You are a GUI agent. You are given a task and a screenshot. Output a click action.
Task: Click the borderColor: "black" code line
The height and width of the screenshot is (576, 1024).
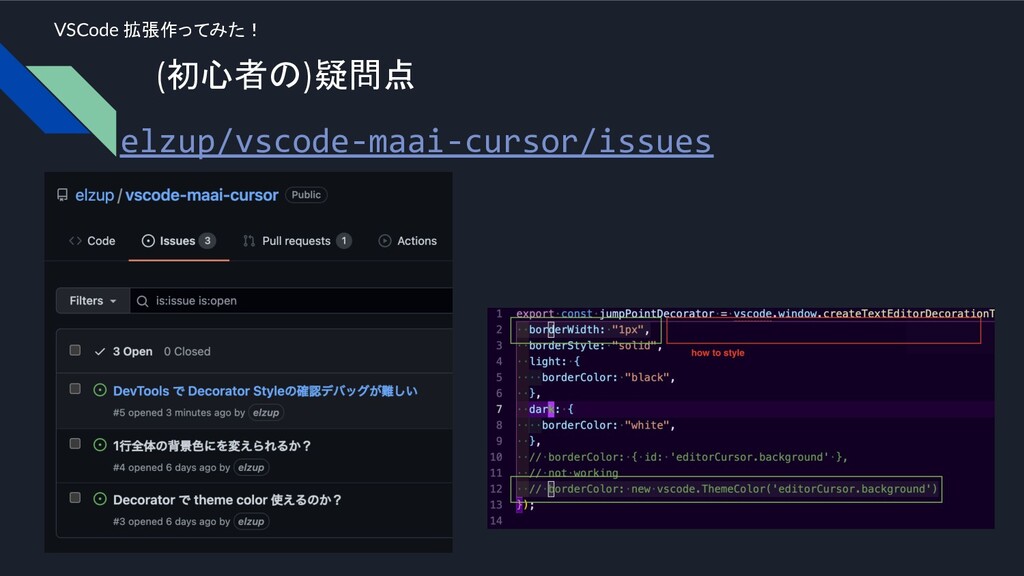[608, 377]
